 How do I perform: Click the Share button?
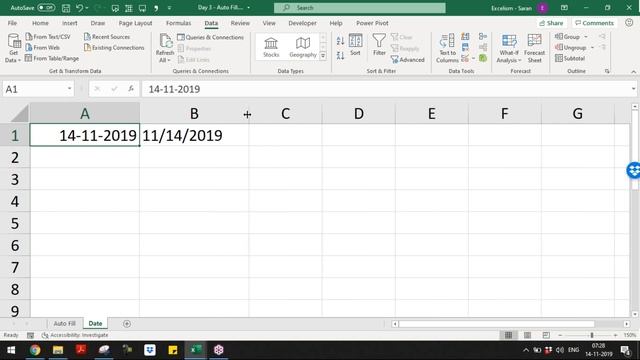[x=551, y=23]
